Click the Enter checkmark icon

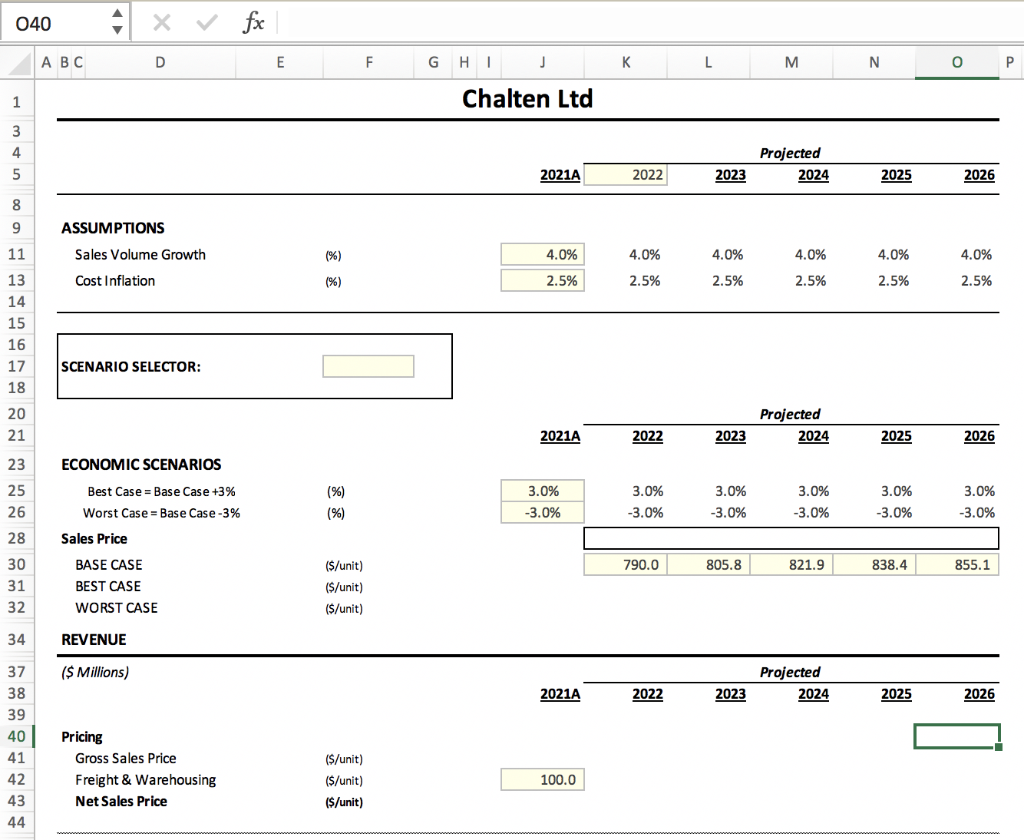[x=206, y=22]
